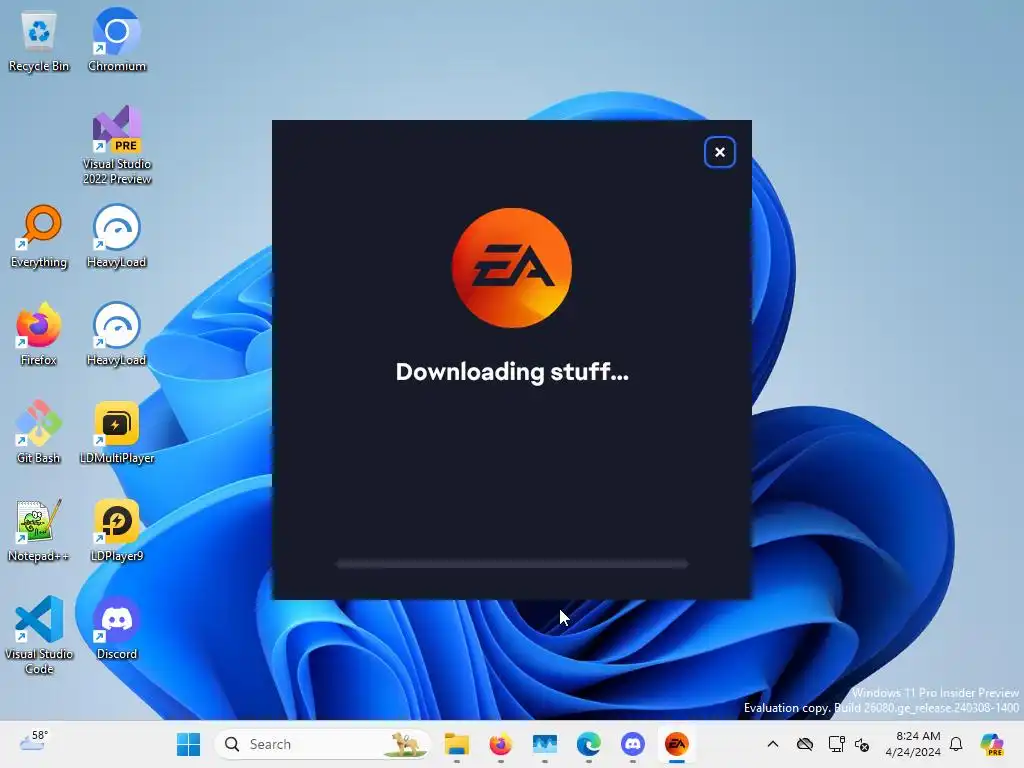Click the muted volume tray icon

point(861,744)
